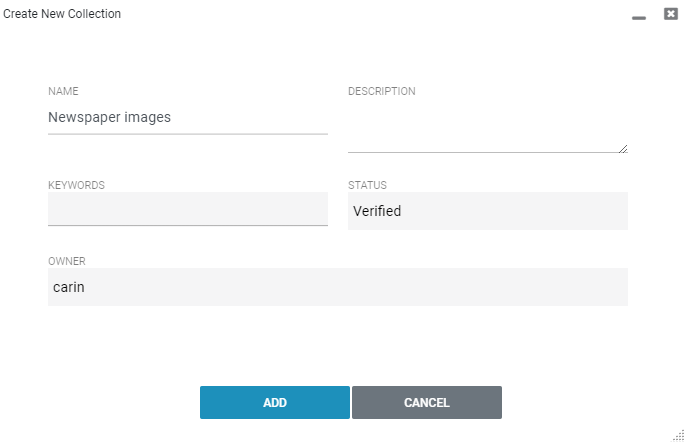
Task: Click the KEYWORDS field label
Action: 76,185
